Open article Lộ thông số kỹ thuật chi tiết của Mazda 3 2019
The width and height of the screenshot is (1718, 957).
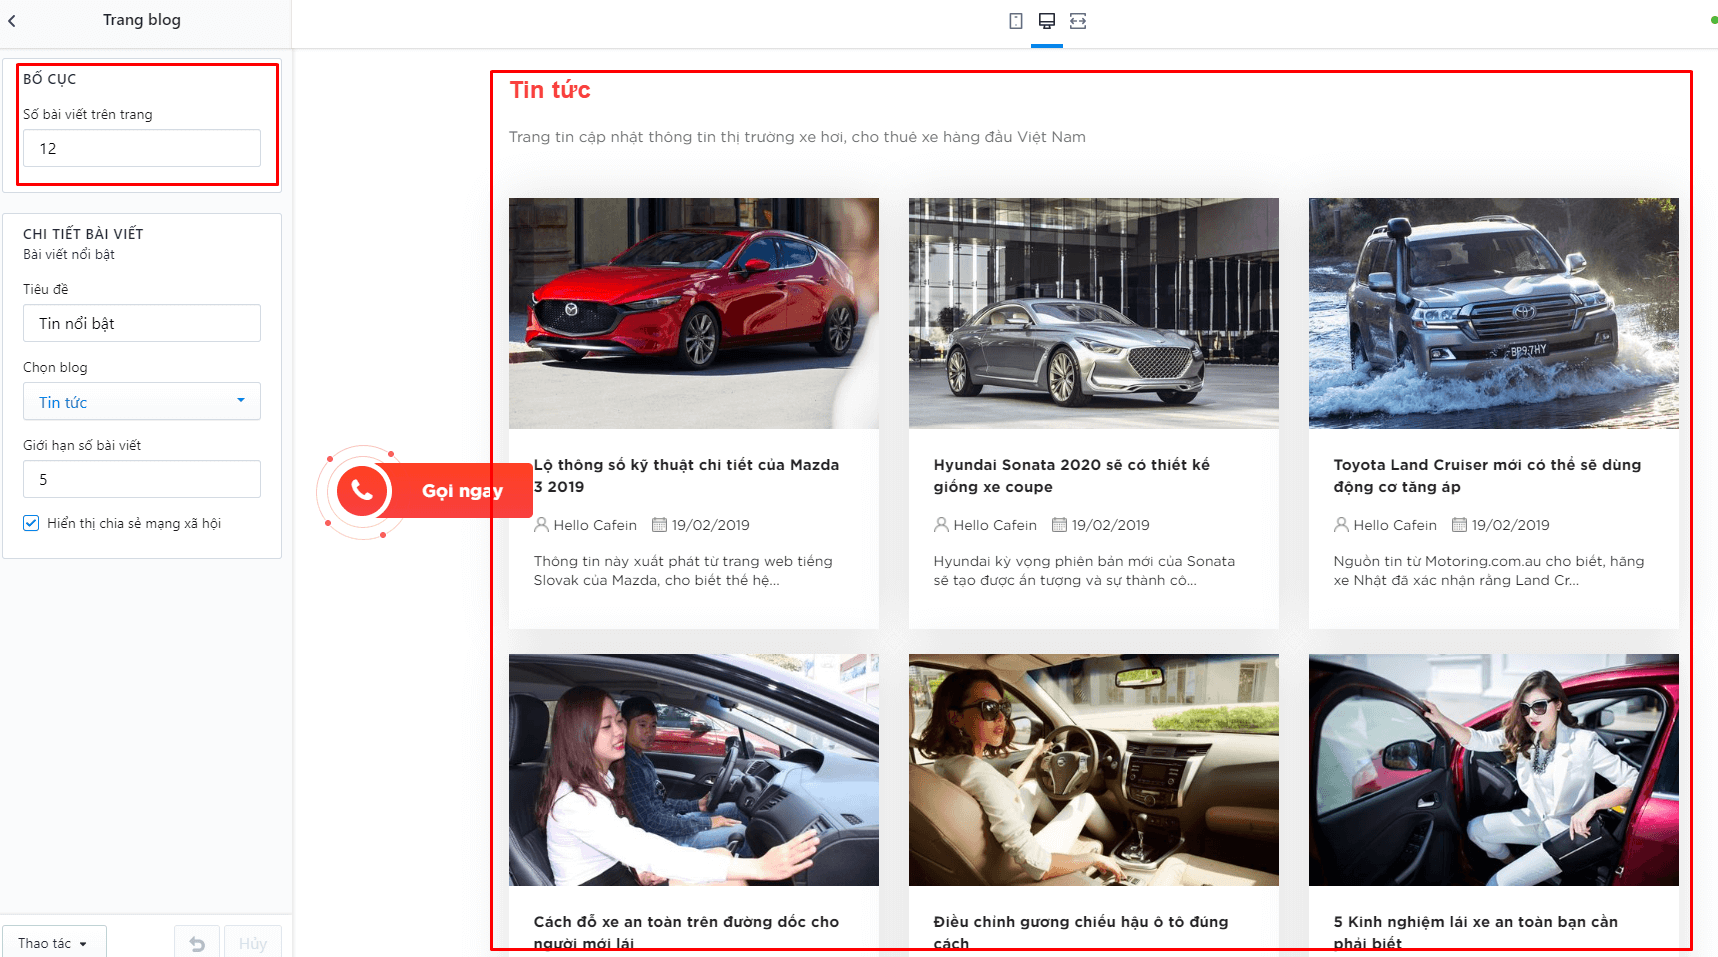click(686, 476)
